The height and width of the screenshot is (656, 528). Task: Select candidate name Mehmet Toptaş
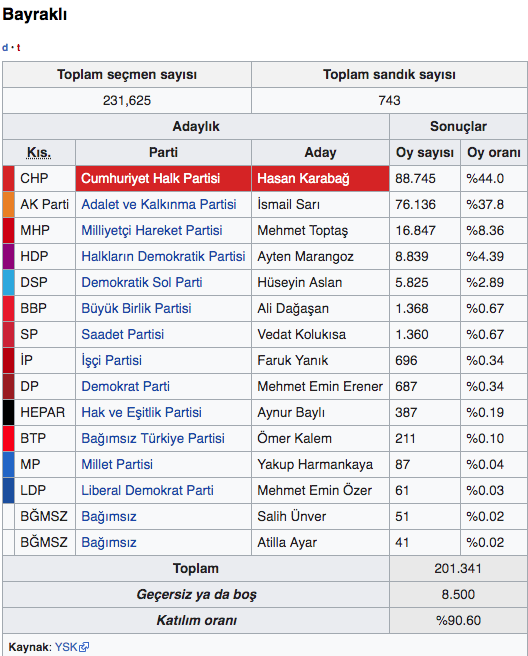[302, 231]
